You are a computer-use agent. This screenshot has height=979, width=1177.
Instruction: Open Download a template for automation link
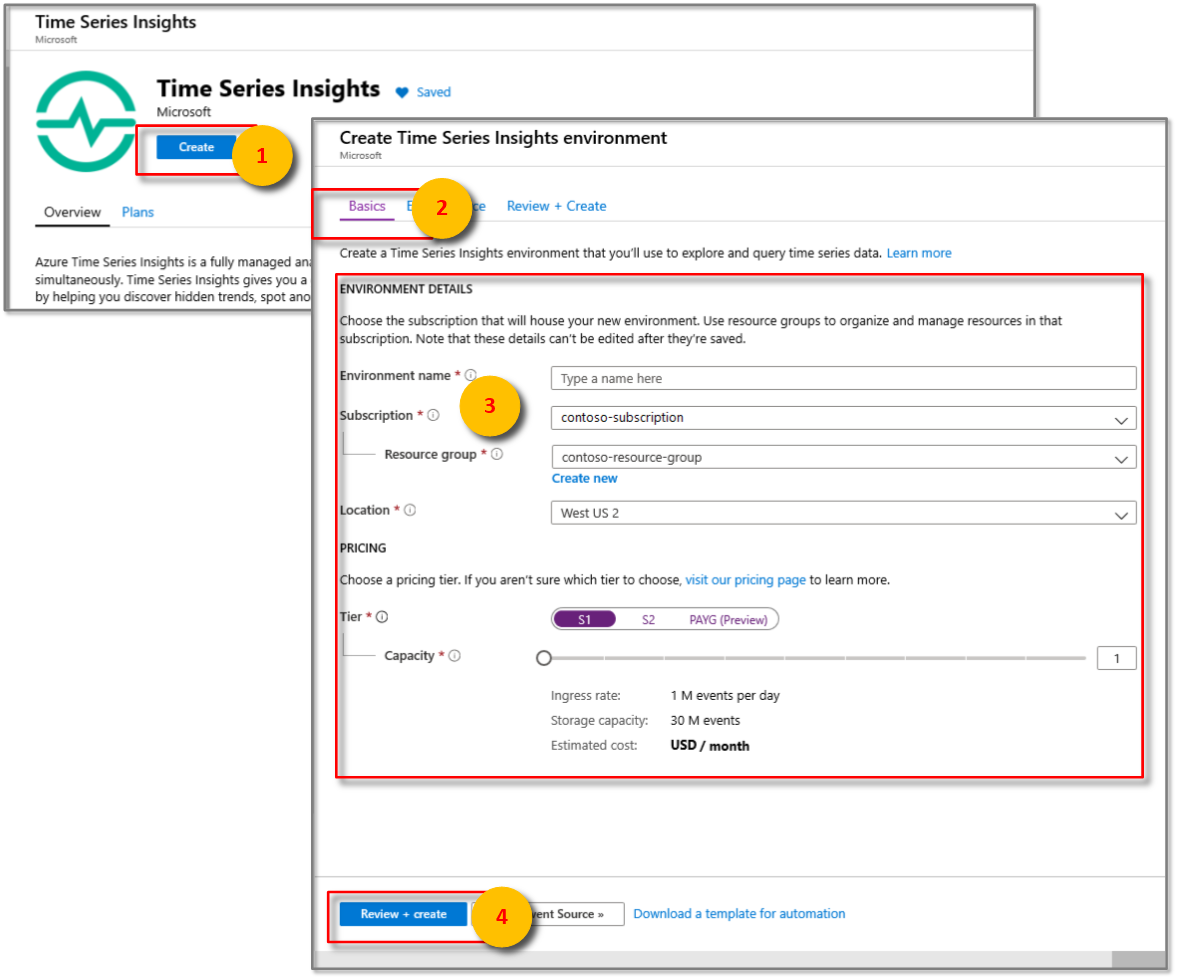[x=739, y=914]
